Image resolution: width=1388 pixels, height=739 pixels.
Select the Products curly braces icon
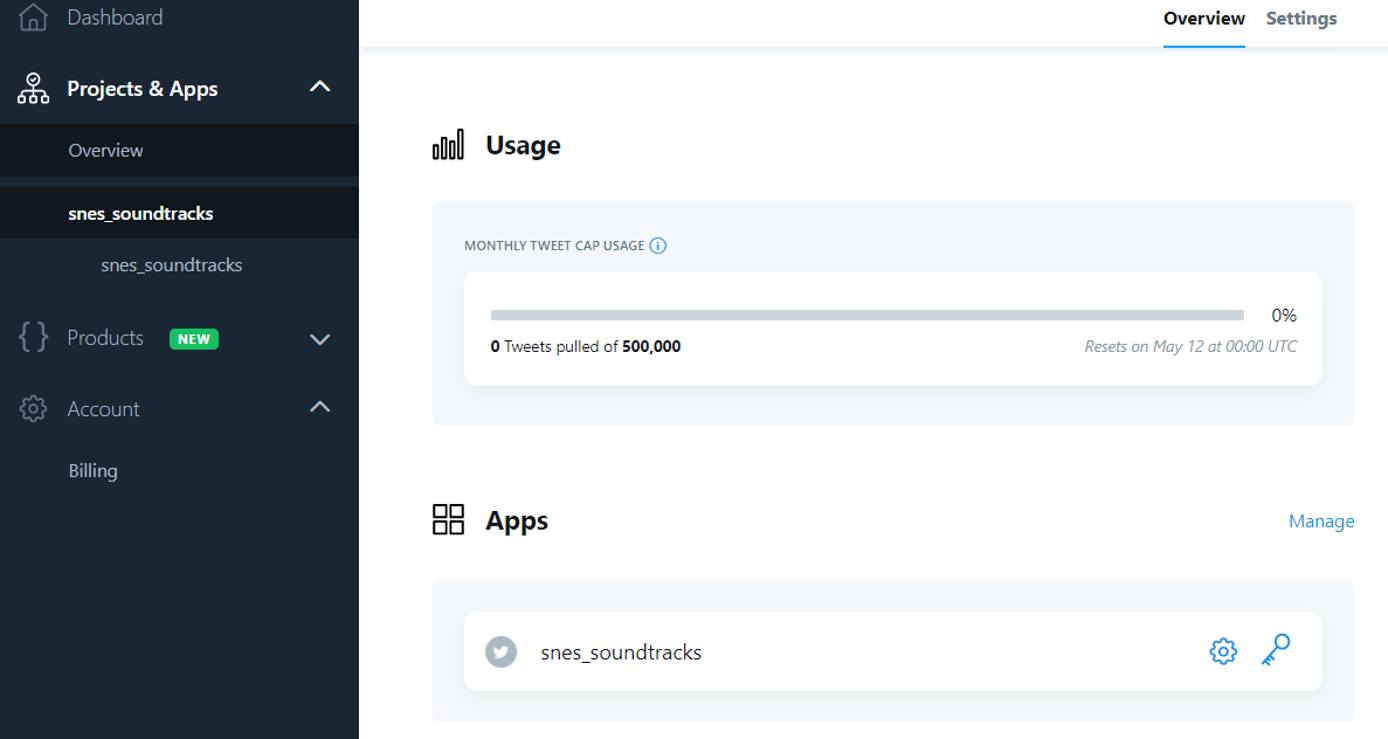coord(31,338)
